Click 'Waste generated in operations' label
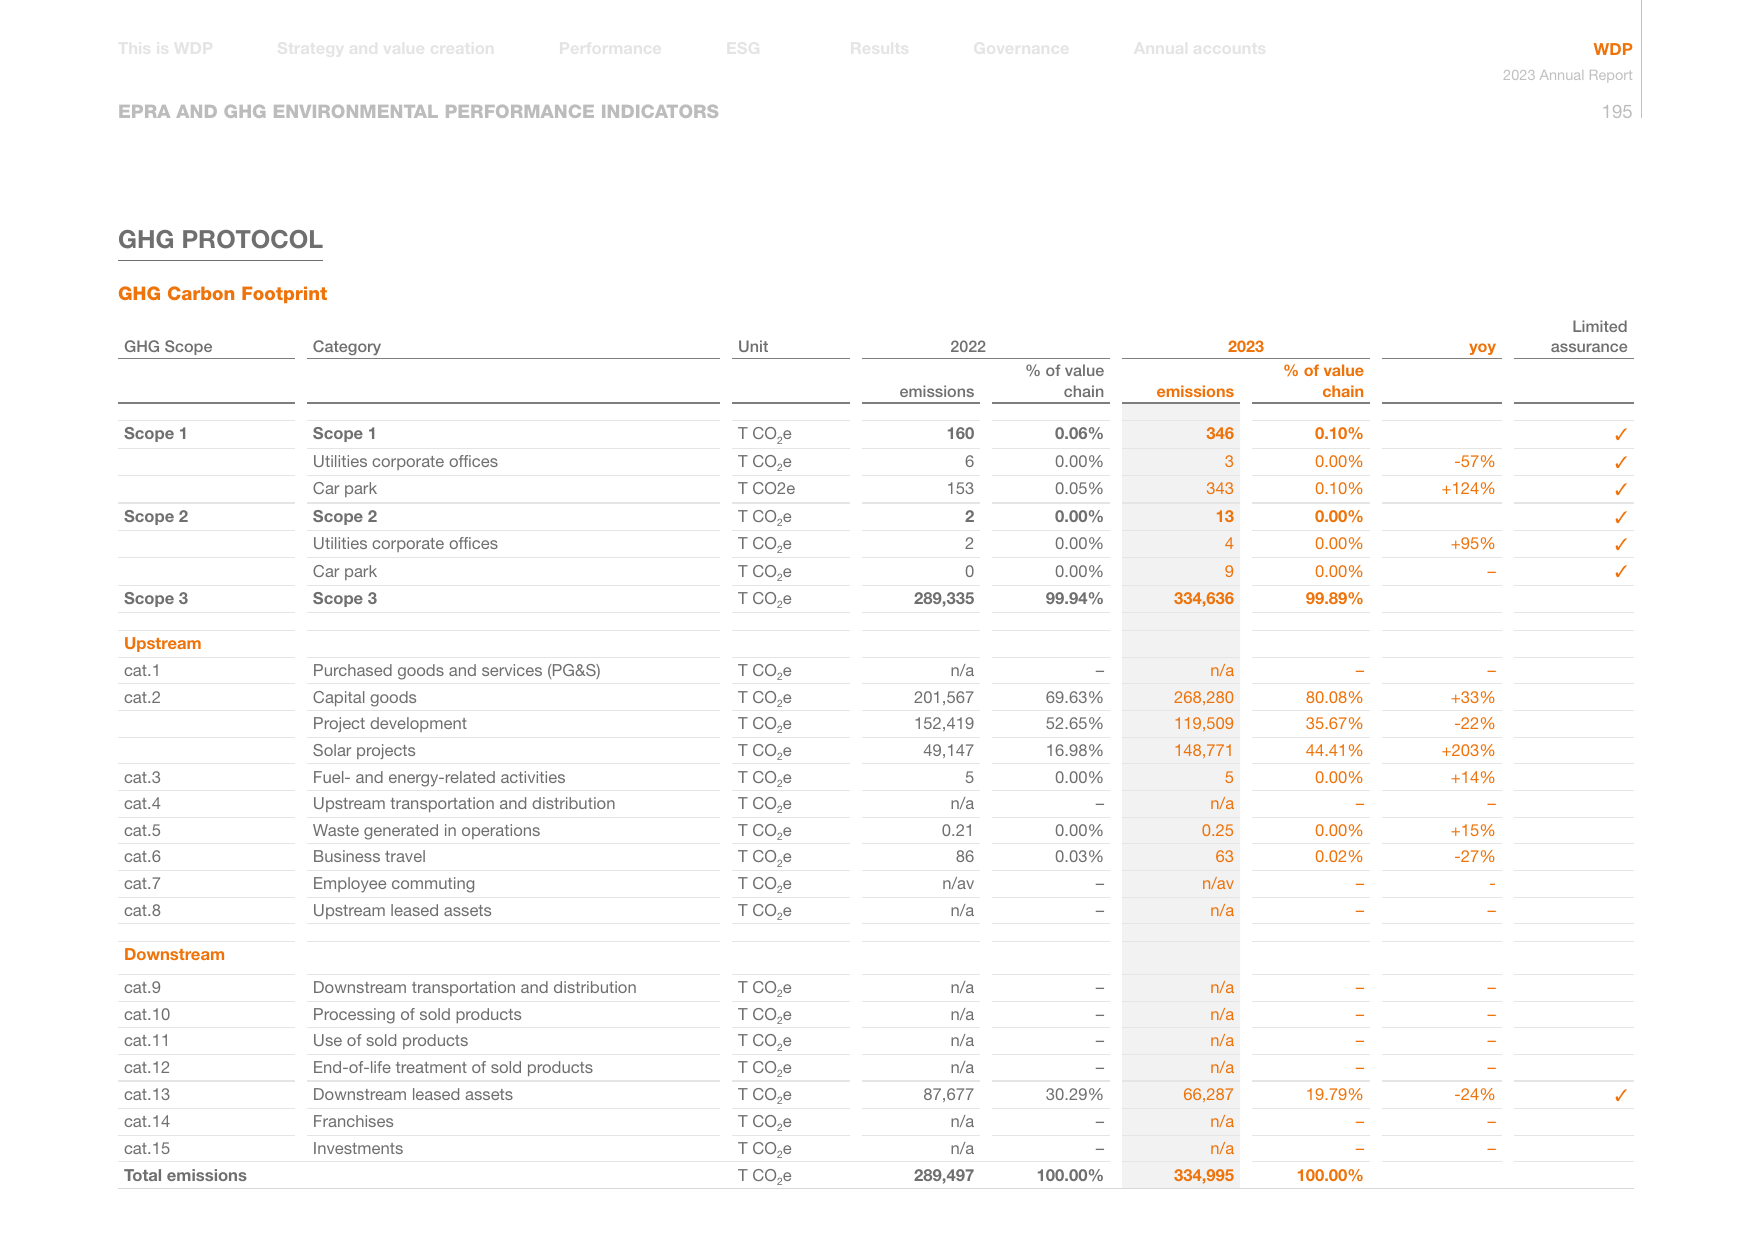The image size is (1754, 1241). 426,830
